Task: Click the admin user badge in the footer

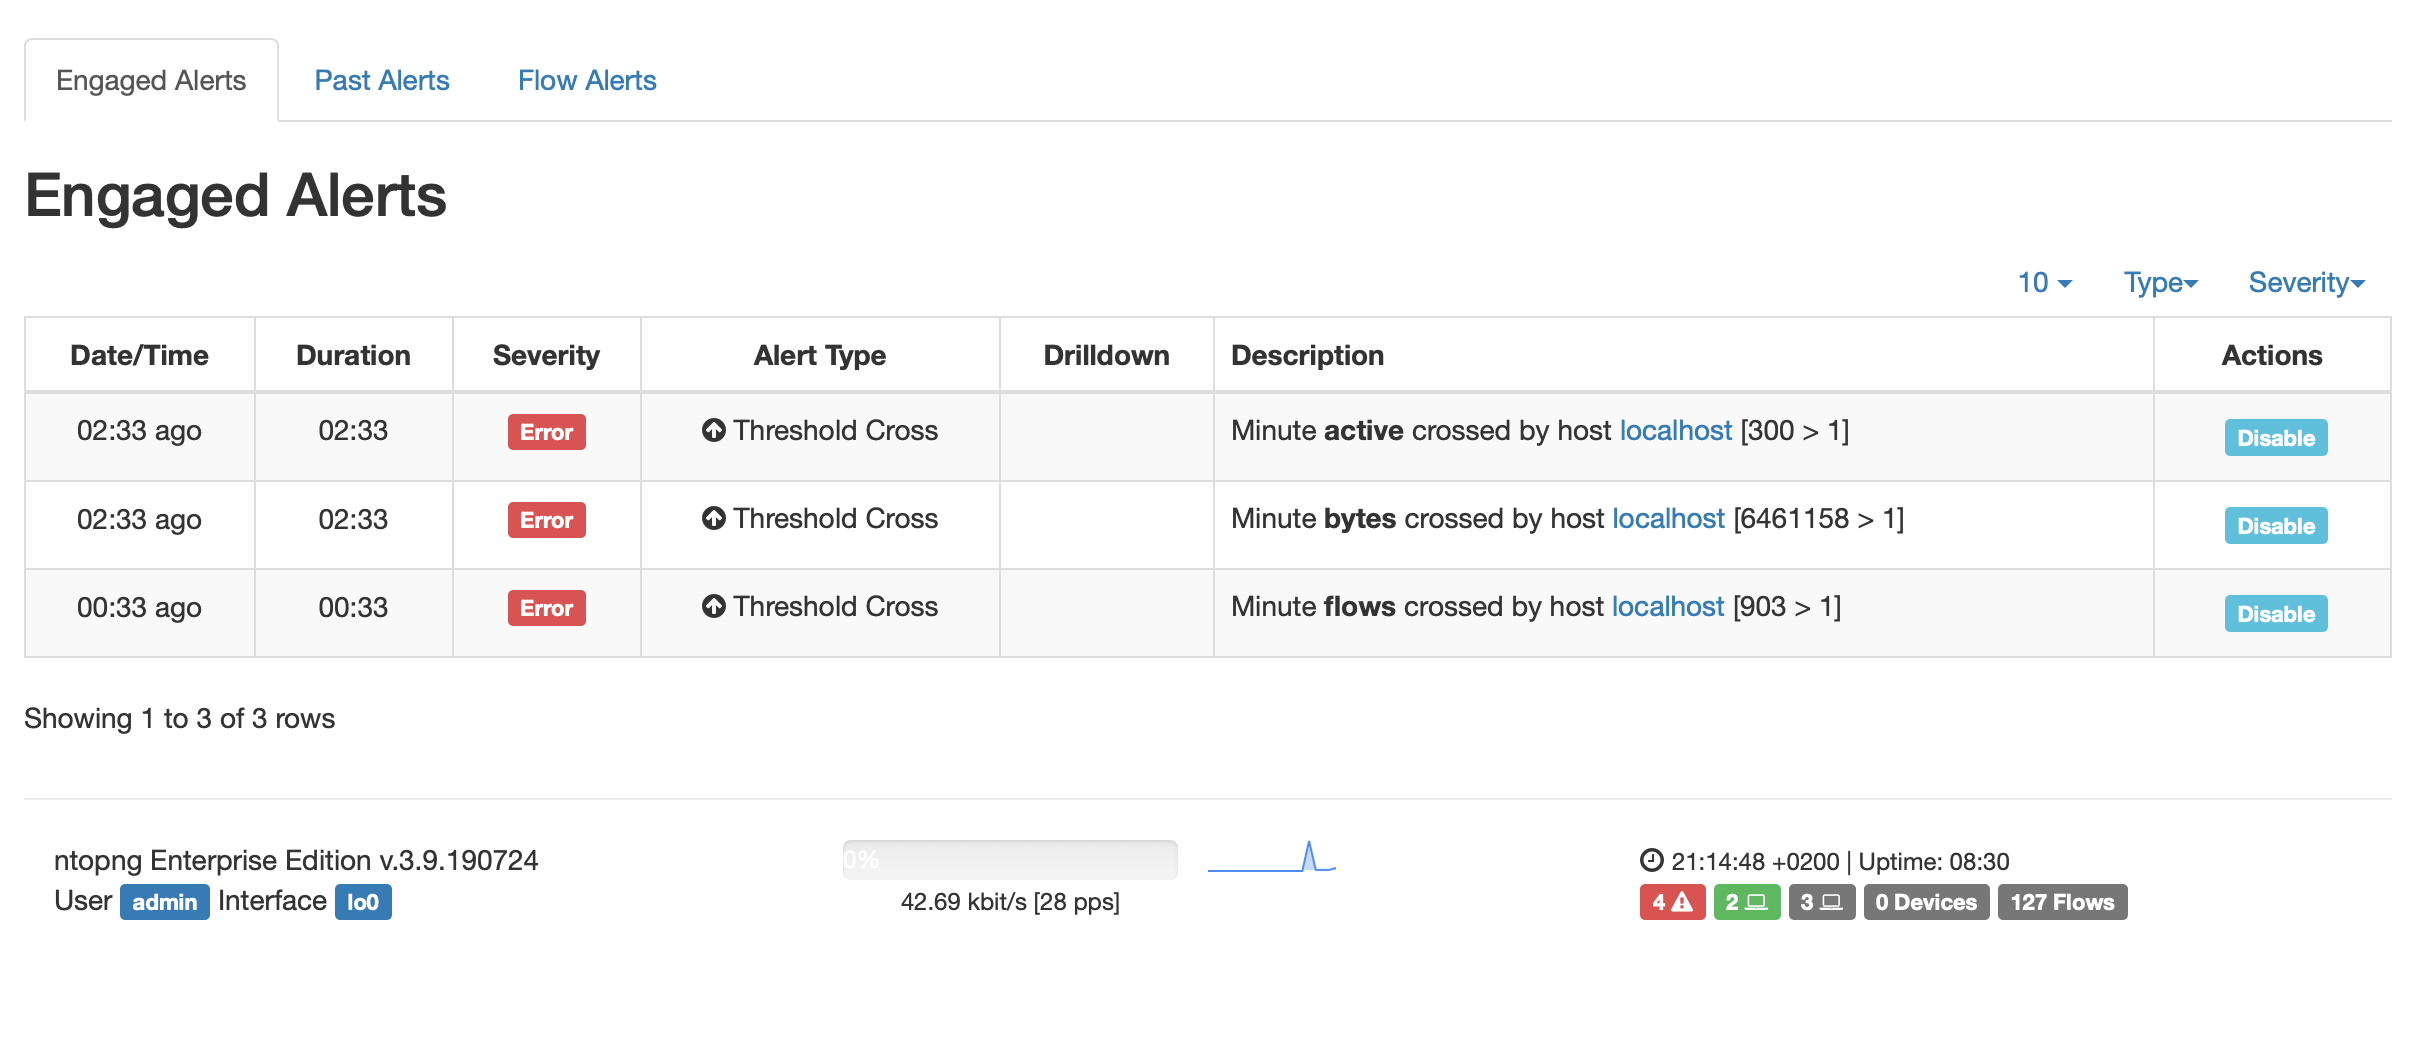Action: (x=164, y=901)
